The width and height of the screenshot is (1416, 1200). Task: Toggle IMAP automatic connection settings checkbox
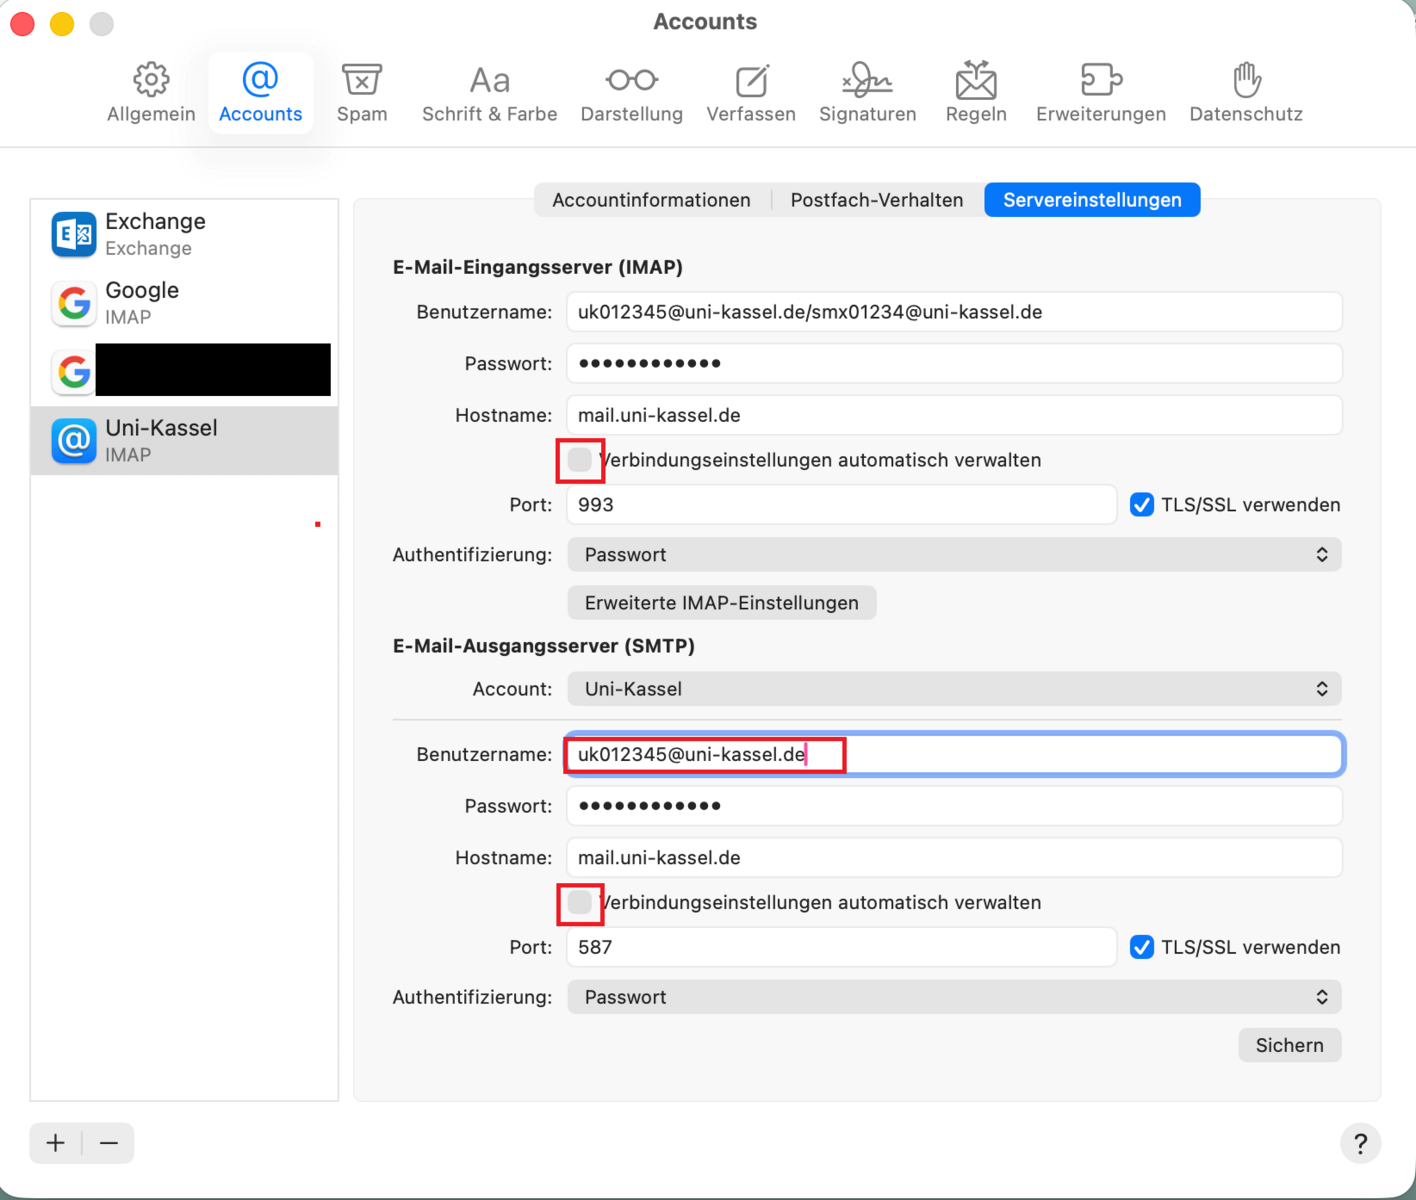(x=580, y=460)
